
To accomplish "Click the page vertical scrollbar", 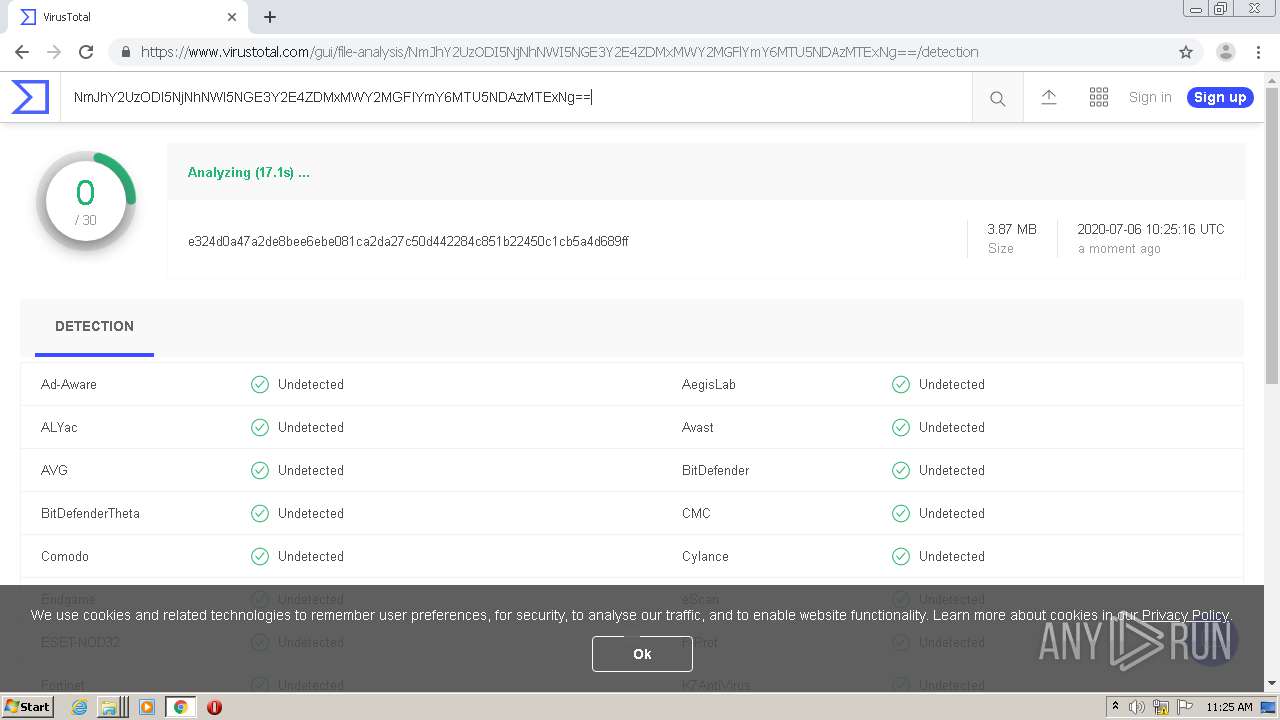I will [x=1272, y=235].
